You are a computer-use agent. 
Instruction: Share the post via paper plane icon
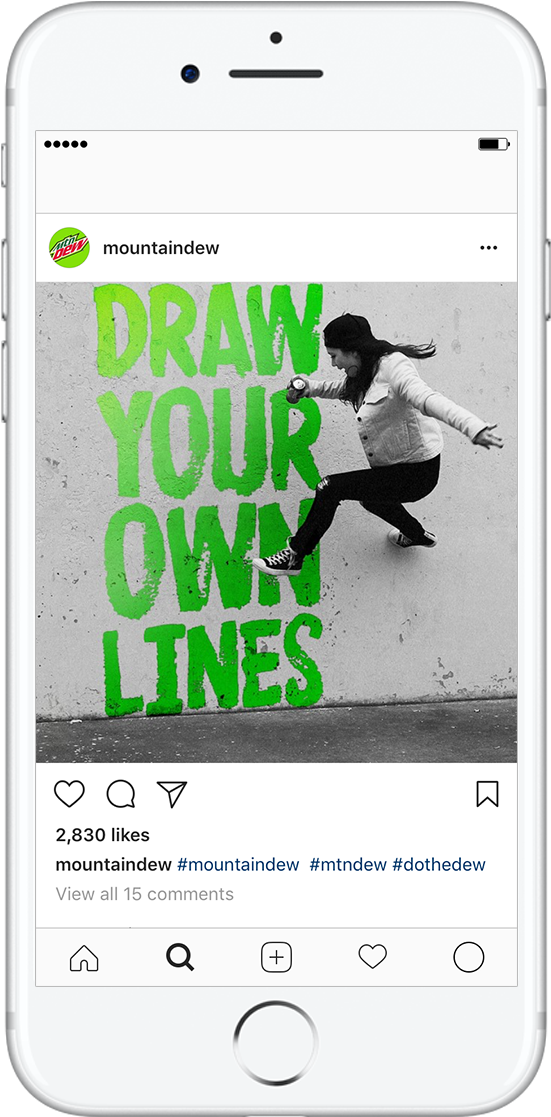tap(172, 794)
